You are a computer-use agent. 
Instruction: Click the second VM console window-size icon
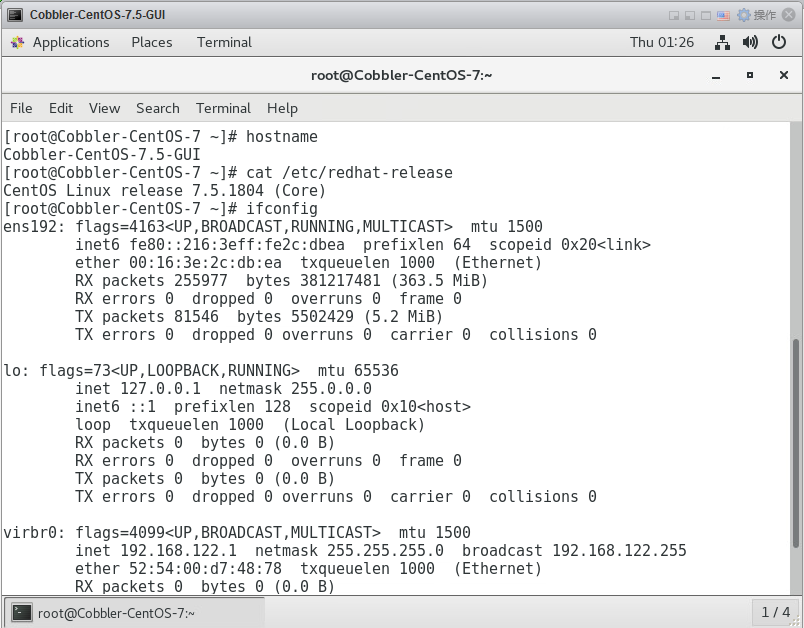(x=690, y=15)
